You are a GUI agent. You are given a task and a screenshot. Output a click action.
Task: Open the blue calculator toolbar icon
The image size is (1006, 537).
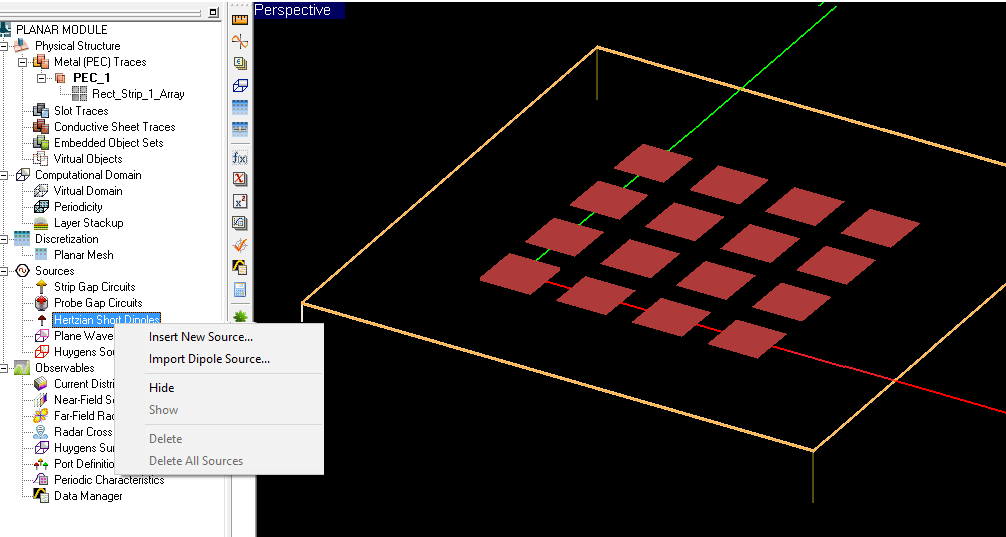240,289
